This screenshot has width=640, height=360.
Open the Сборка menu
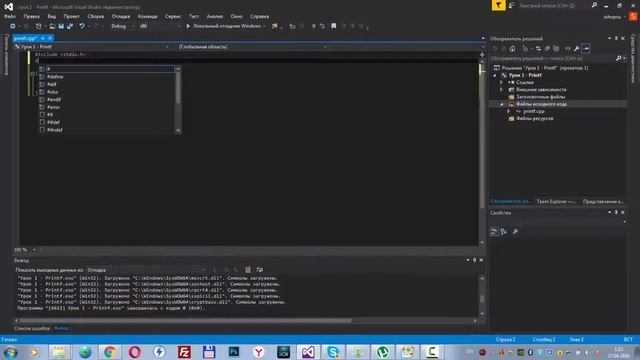[x=96, y=16]
